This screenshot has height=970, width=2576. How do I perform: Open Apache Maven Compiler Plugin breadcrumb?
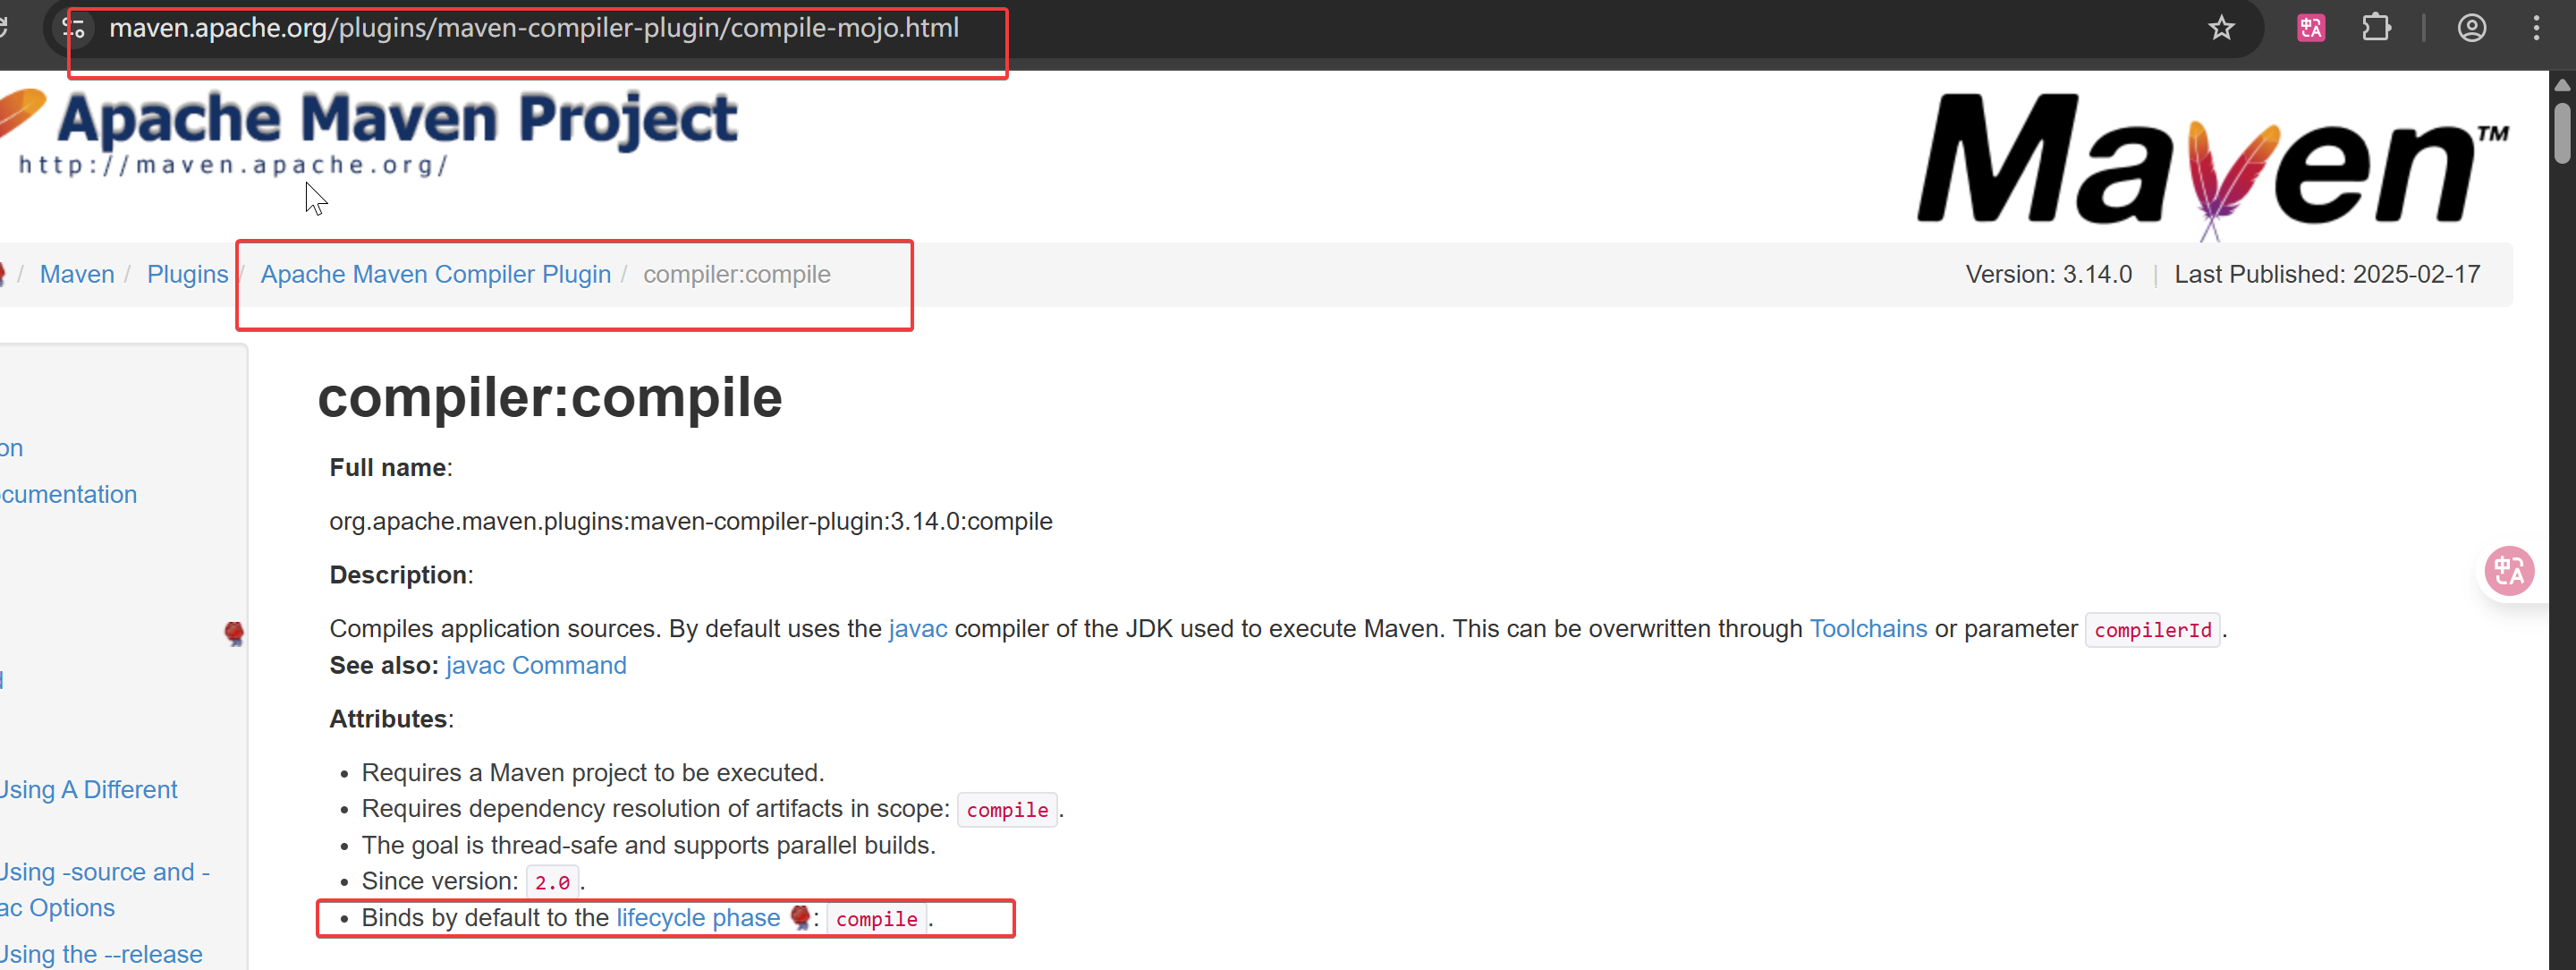click(x=435, y=274)
